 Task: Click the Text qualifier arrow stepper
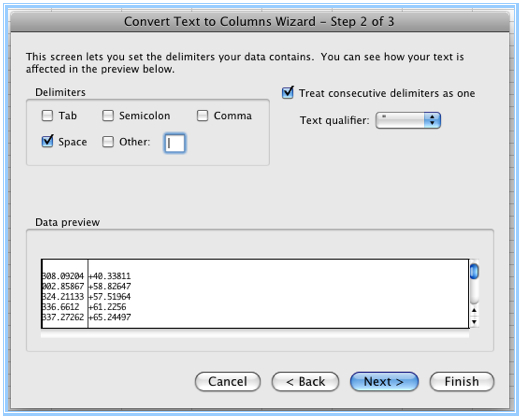(432, 120)
